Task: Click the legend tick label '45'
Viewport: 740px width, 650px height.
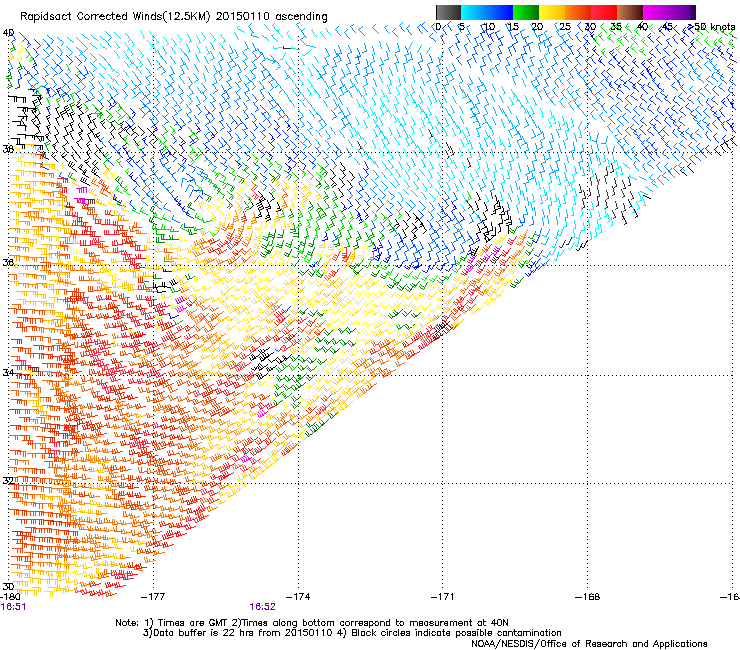Action: click(667, 27)
